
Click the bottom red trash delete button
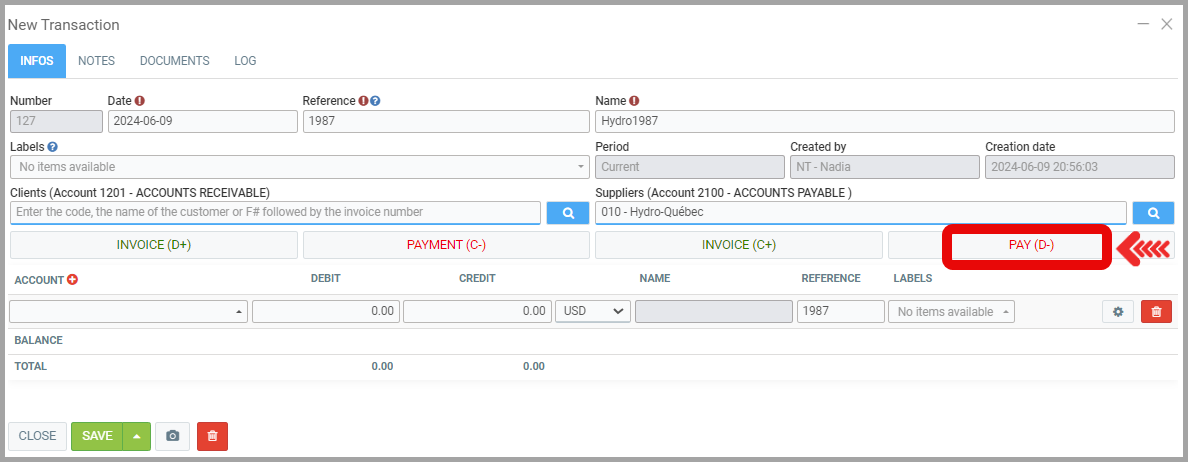point(212,436)
